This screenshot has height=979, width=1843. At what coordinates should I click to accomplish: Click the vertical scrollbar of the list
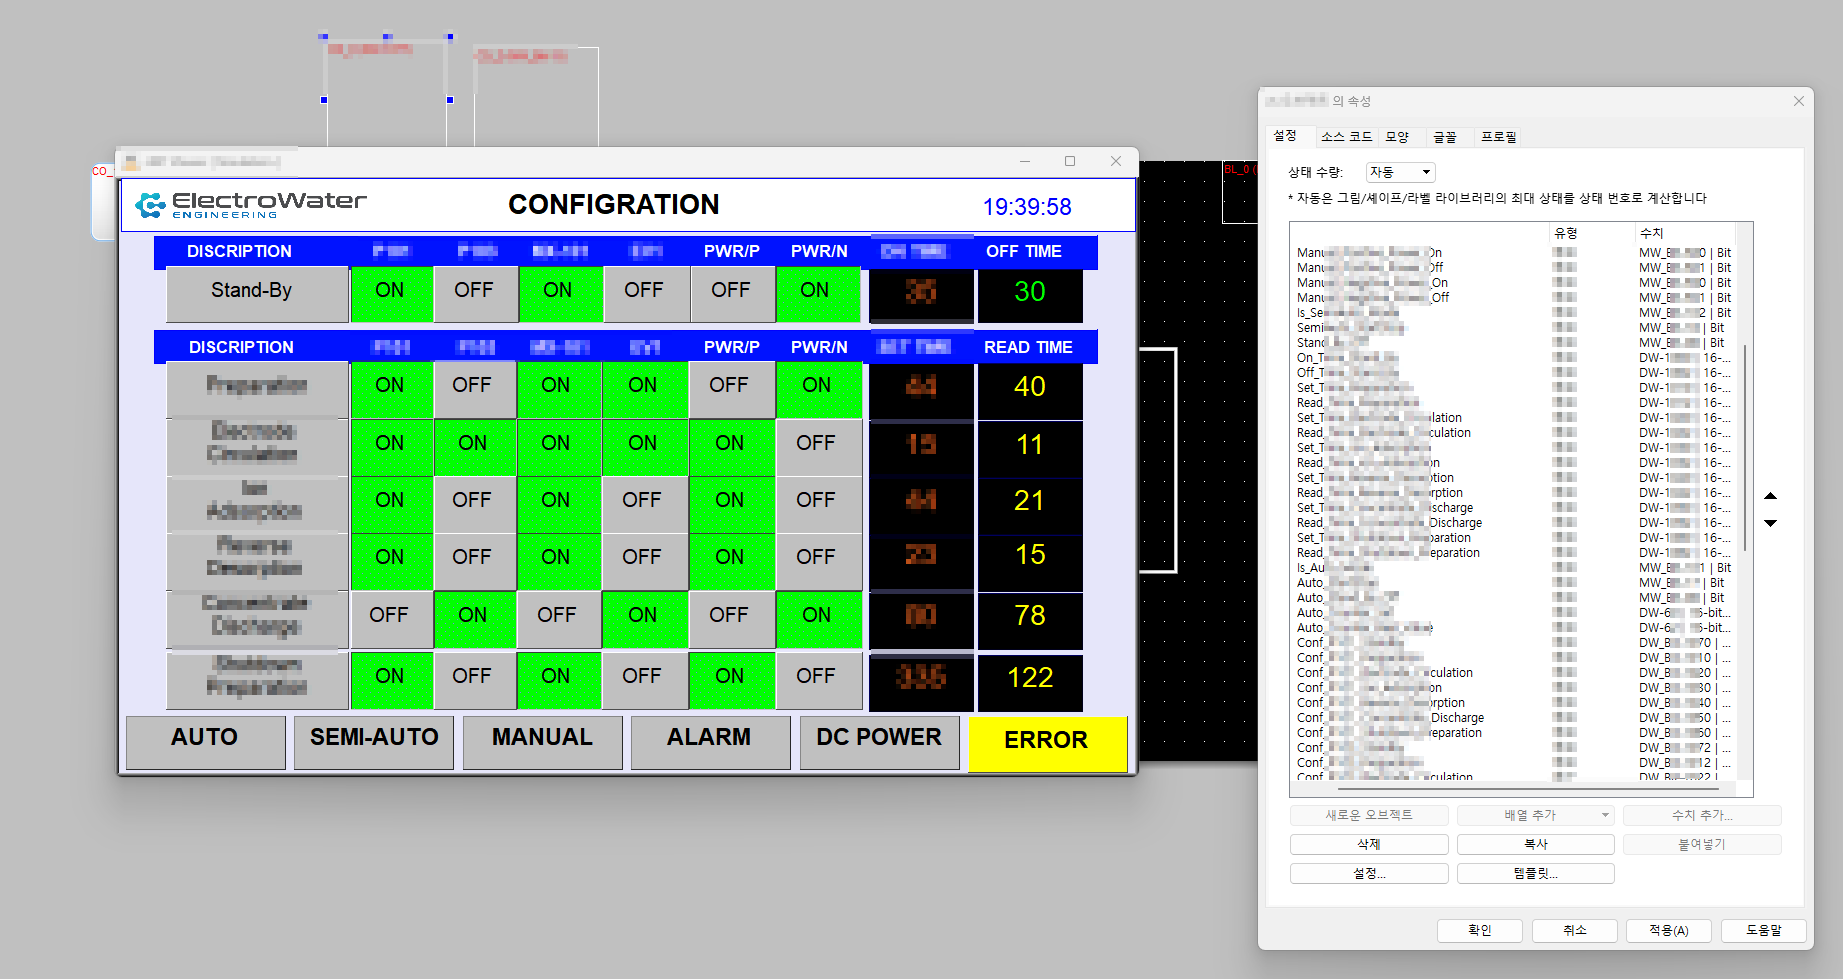pos(1745,450)
